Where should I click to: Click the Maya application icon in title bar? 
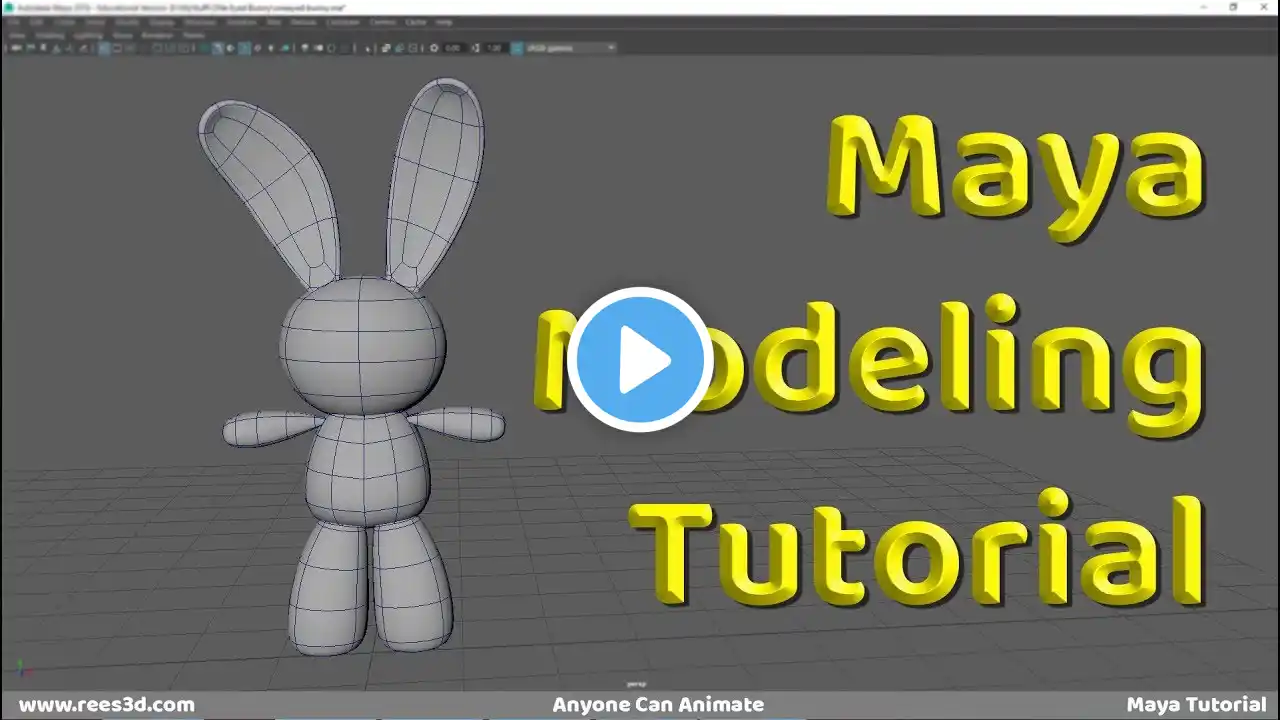tap(7, 7)
